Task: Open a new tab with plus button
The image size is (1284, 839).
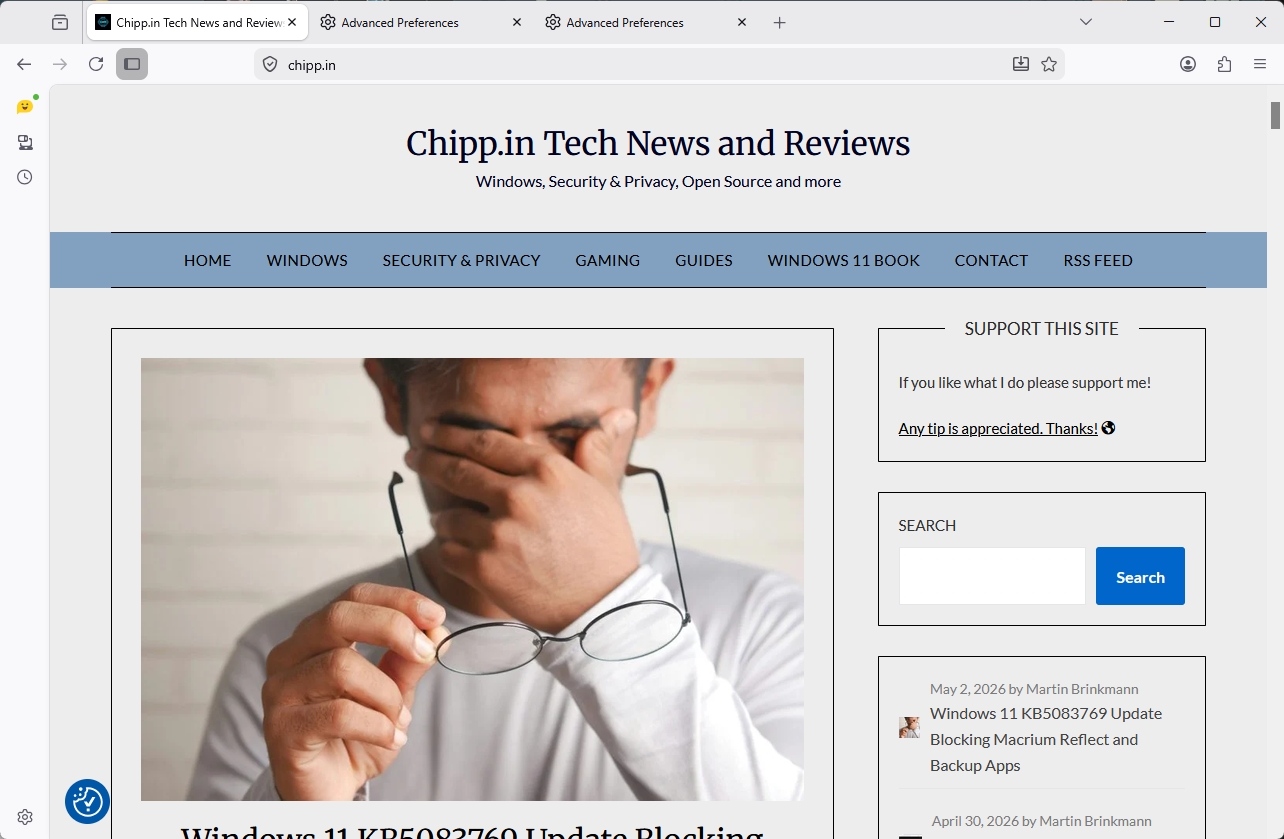Action: click(x=780, y=22)
